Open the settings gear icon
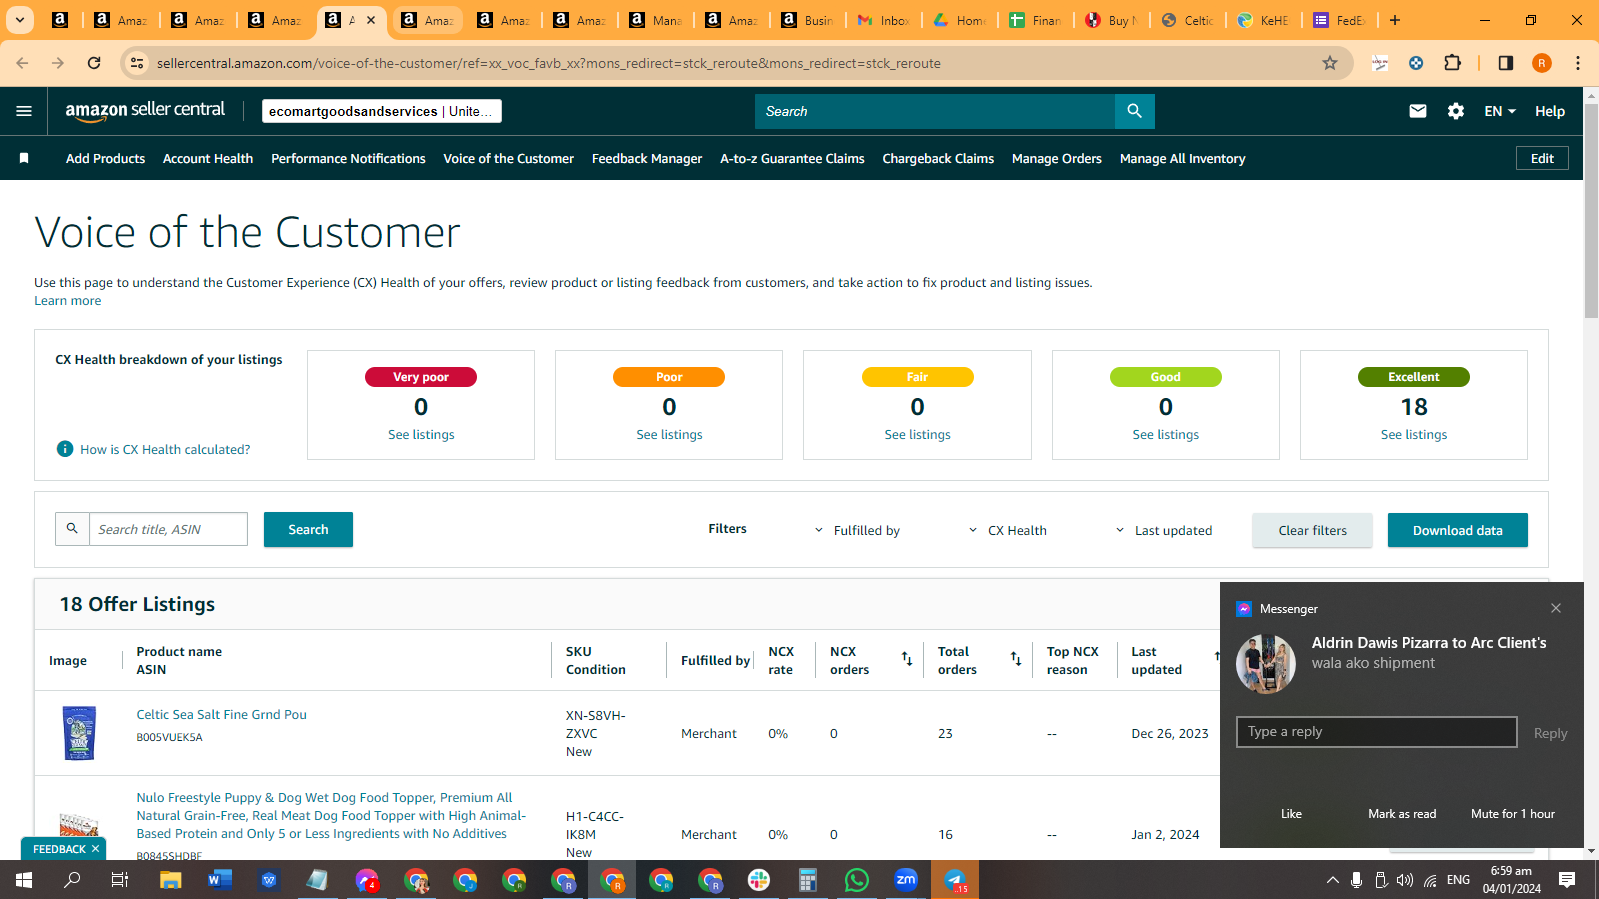 pos(1456,111)
